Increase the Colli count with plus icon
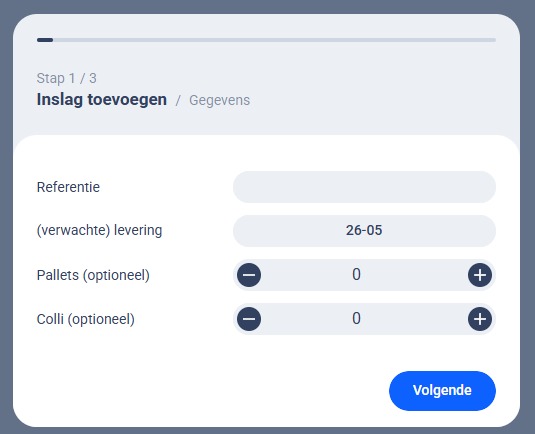 tap(480, 319)
